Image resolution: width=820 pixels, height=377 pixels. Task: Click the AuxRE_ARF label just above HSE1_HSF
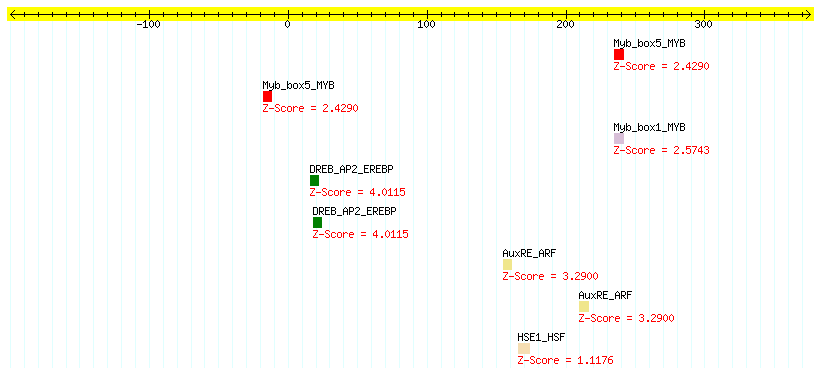click(529, 253)
